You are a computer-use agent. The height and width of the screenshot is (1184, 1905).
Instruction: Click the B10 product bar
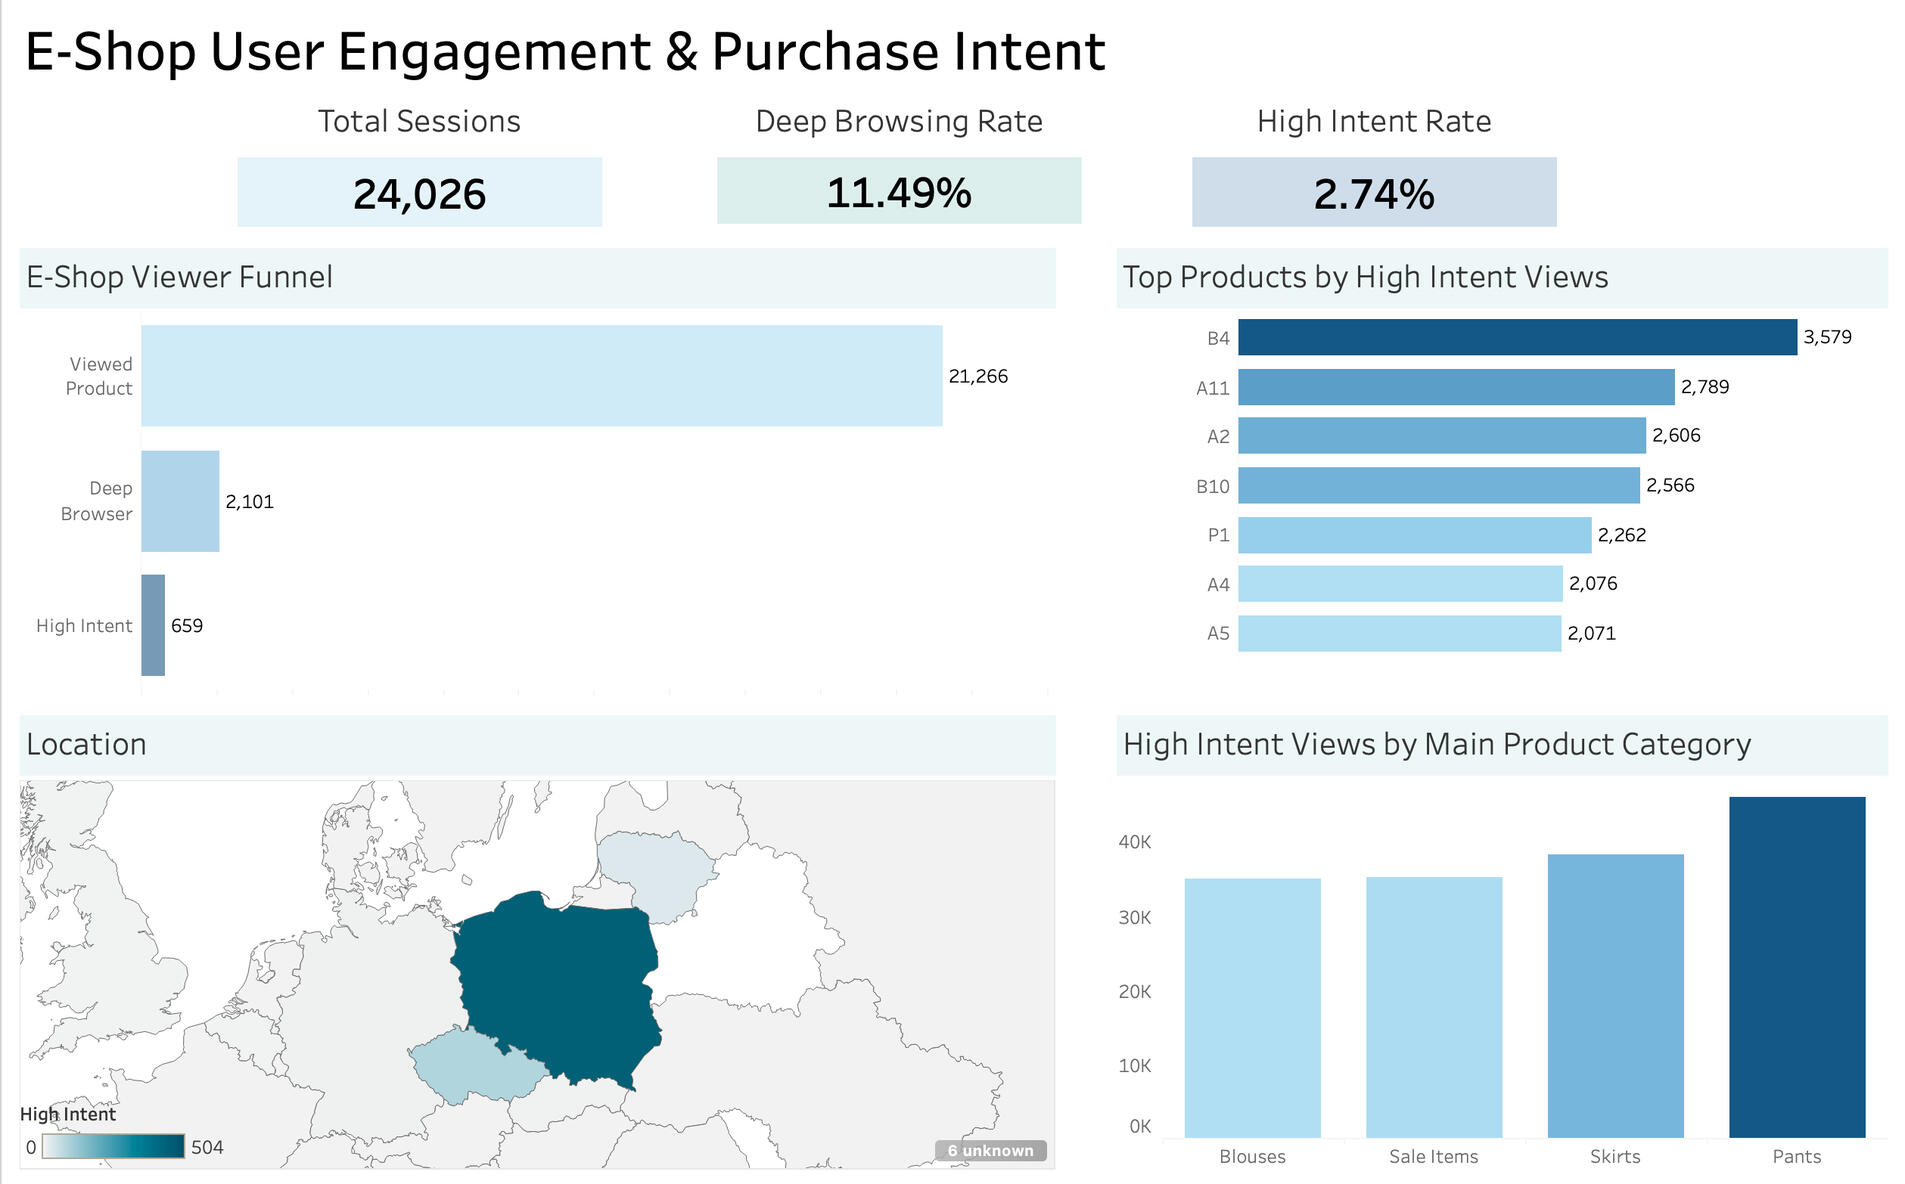tap(1438, 485)
